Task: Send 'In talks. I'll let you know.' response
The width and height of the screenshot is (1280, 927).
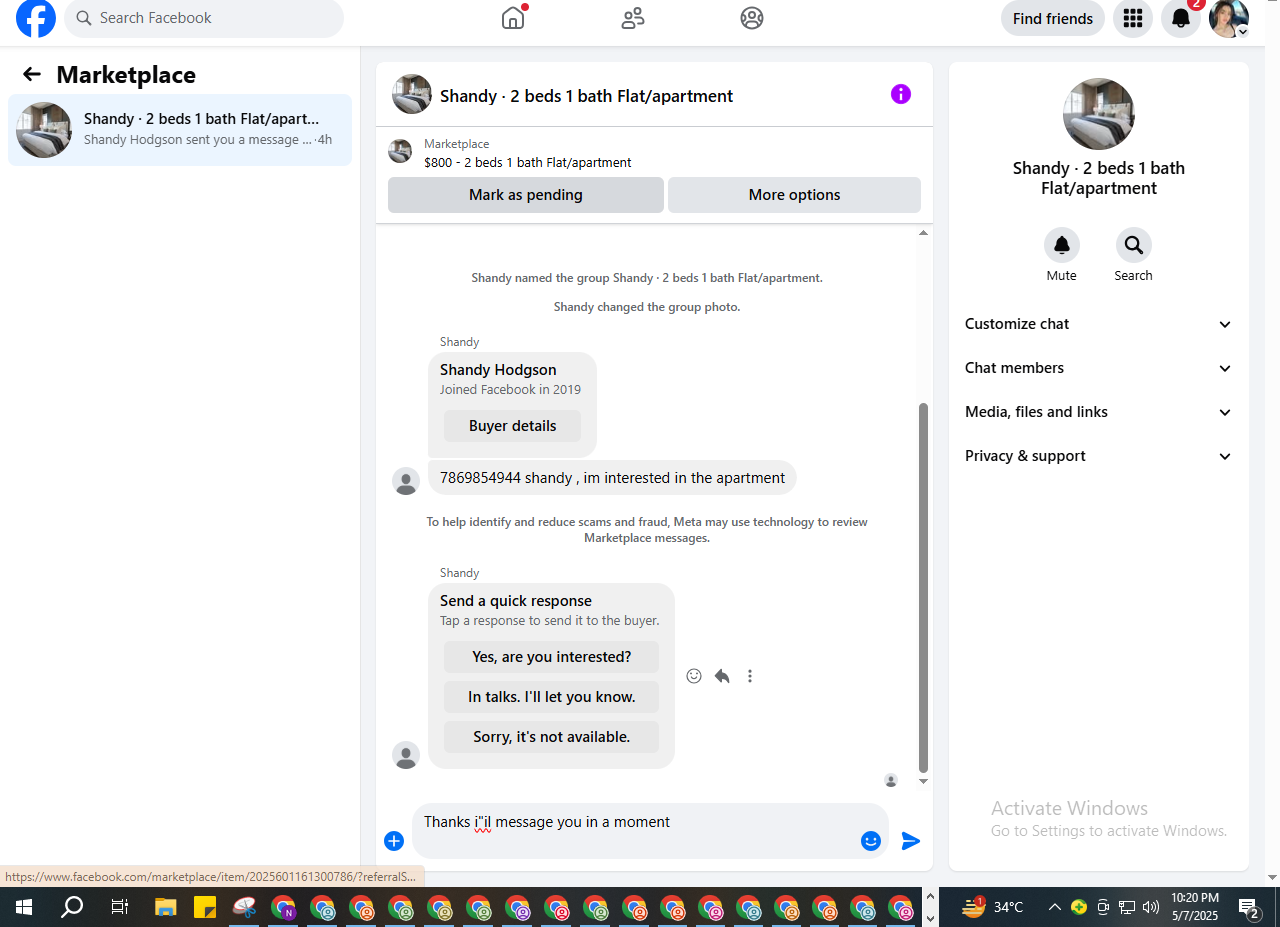Action: 551,697
